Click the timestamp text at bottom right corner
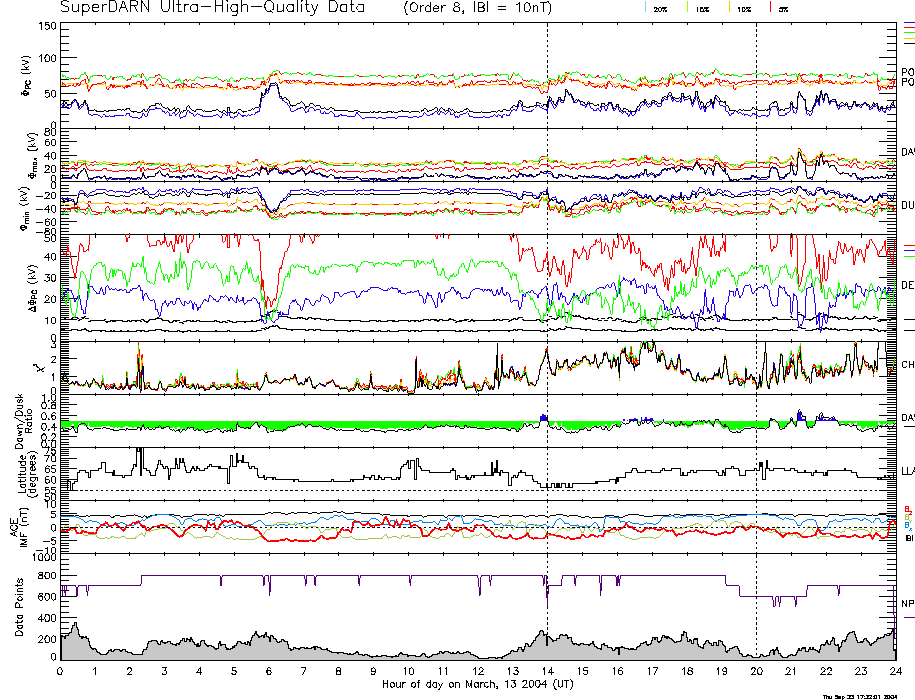Viewport: 915px width, 700px height. 857,696
